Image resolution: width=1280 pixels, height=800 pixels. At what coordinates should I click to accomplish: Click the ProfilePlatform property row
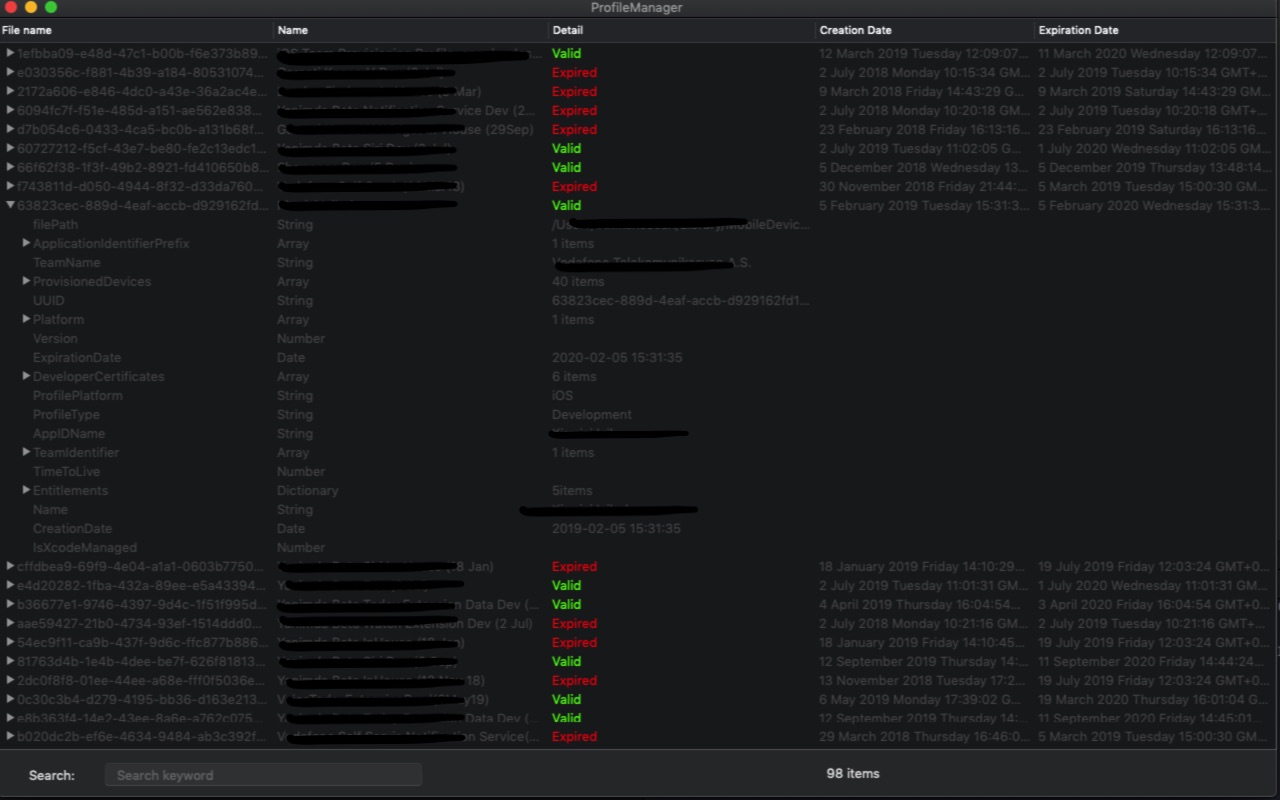pyautogui.click(x=640, y=395)
